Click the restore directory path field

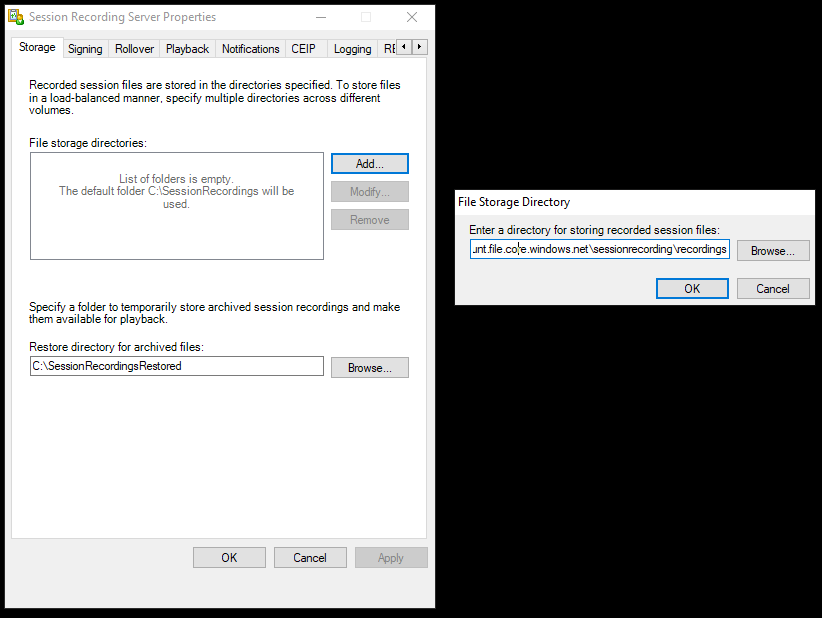tap(176, 366)
